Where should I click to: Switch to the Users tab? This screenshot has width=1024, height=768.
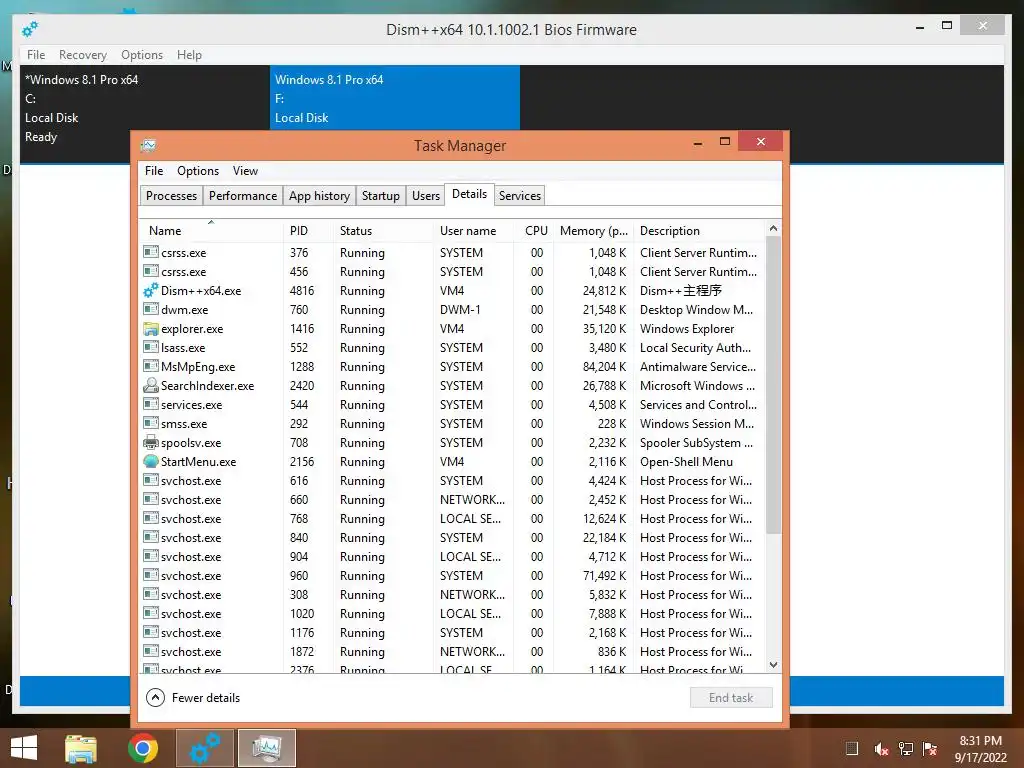point(426,196)
